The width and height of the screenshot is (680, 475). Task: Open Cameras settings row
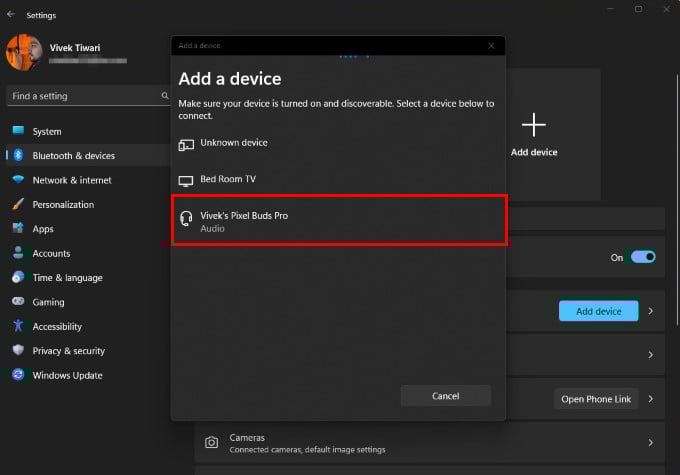click(x=429, y=443)
